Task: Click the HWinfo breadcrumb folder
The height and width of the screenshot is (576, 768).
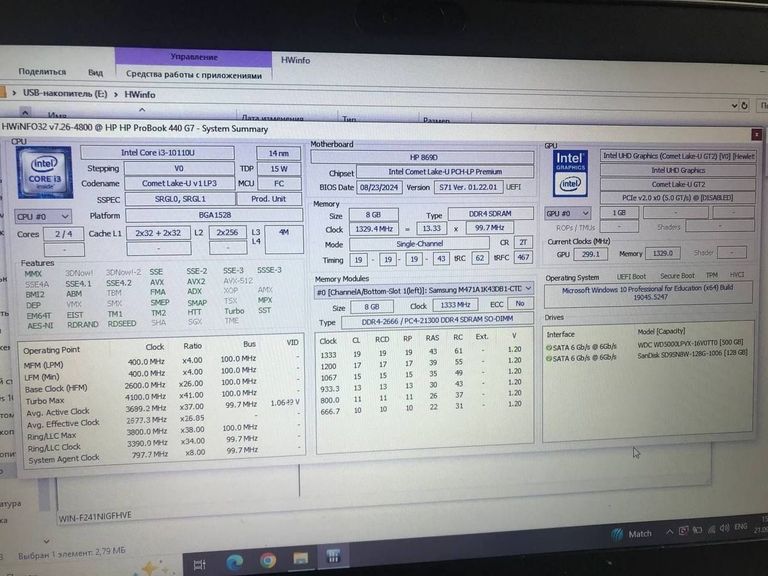Action: pyautogui.click(x=140, y=95)
